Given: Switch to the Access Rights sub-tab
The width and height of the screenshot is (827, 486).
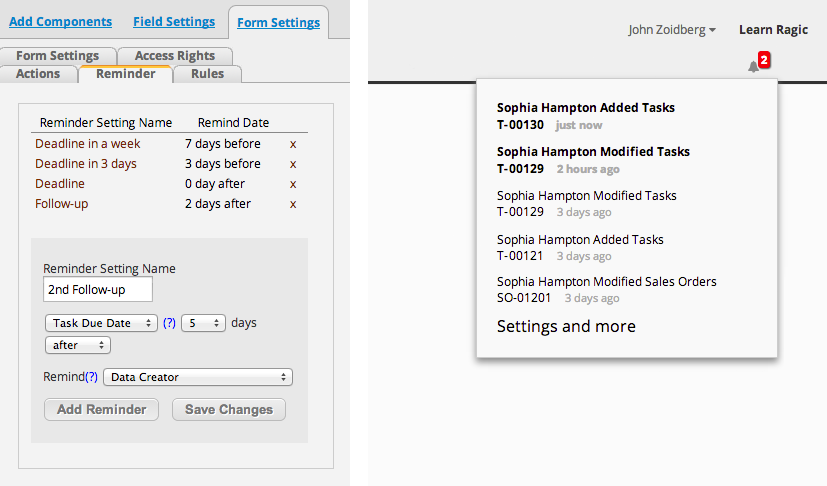Looking at the screenshot, I should (174, 56).
